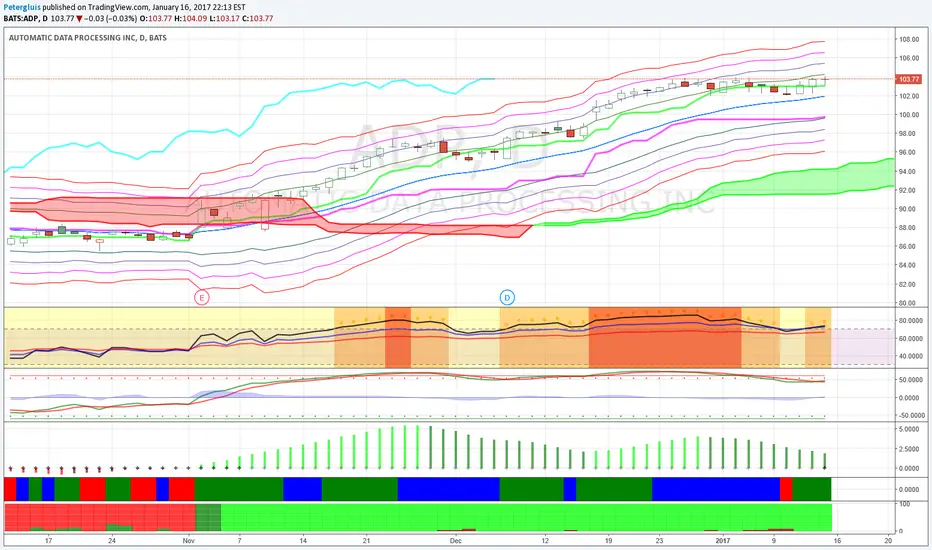Click the −0.03 (−0.03%) change text
This screenshot has width=932, height=550.
pyautogui.click(x=110, y=18)
